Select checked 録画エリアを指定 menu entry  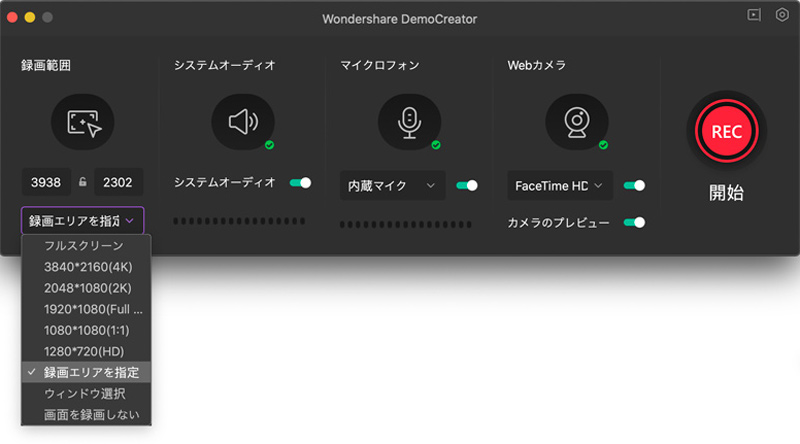point(86,372)
